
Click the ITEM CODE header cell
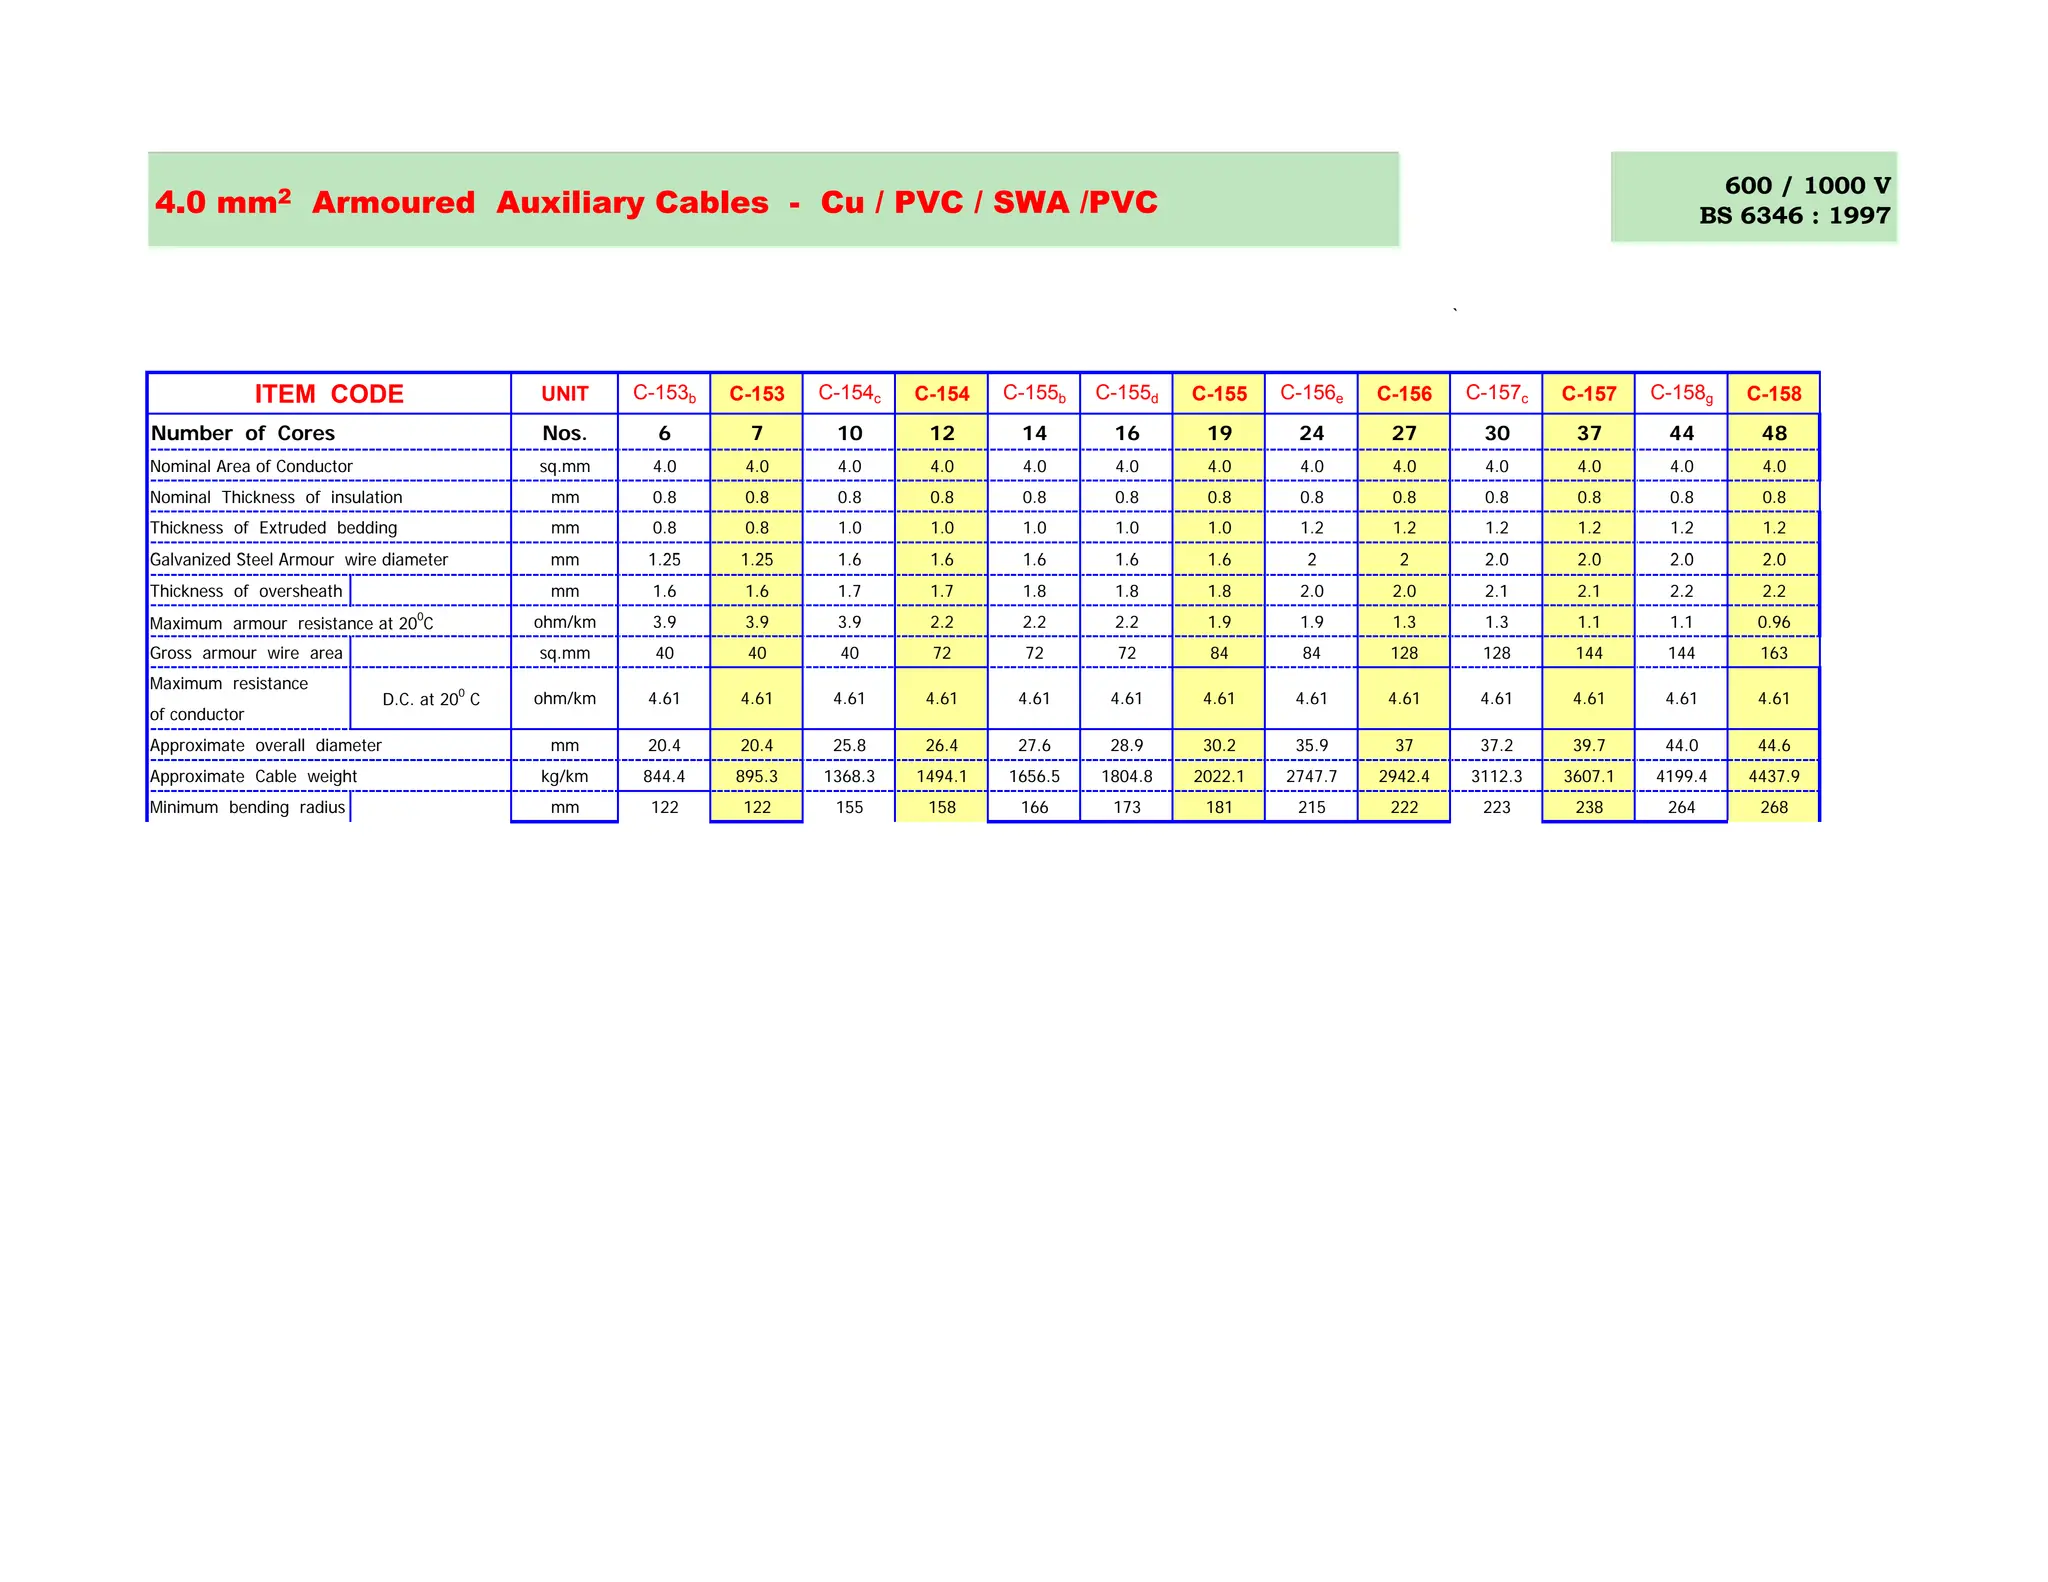pyautogui.click(x=328, y=394)
